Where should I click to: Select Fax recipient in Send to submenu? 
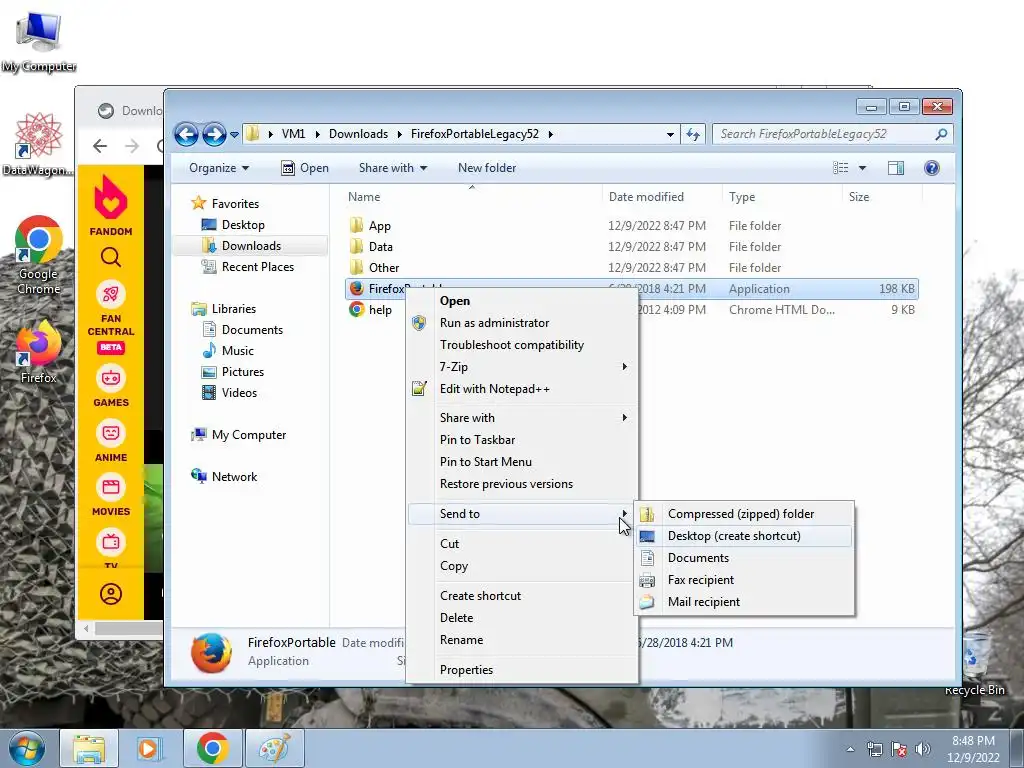pyautogui.click(x=744, y=580)
